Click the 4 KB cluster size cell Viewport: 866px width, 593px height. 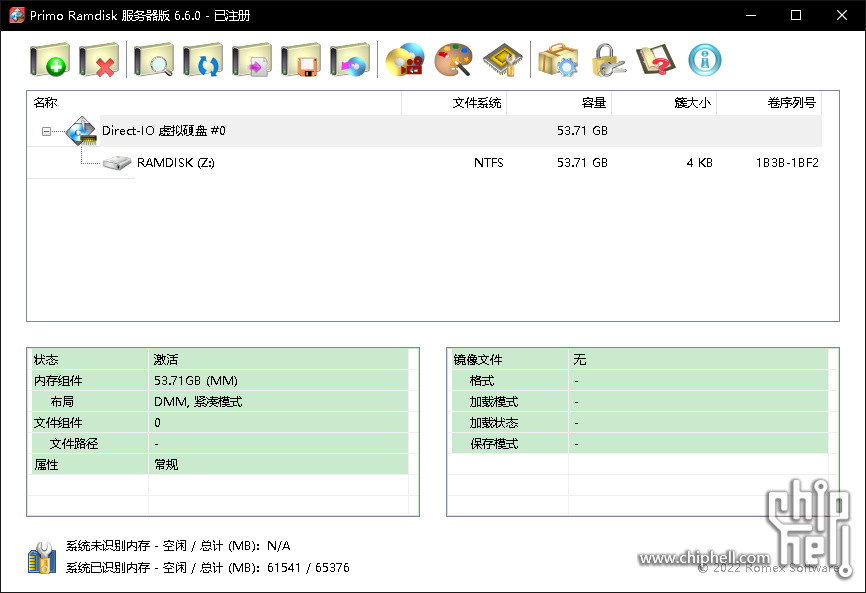tap(699, 163)
